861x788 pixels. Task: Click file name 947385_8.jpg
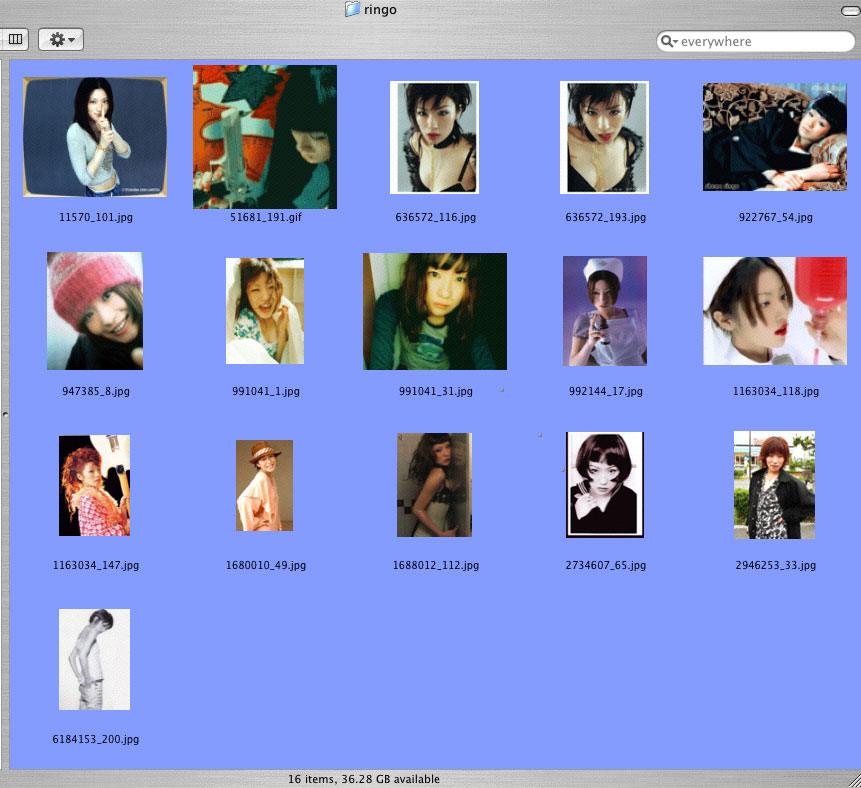pos(96,391)
